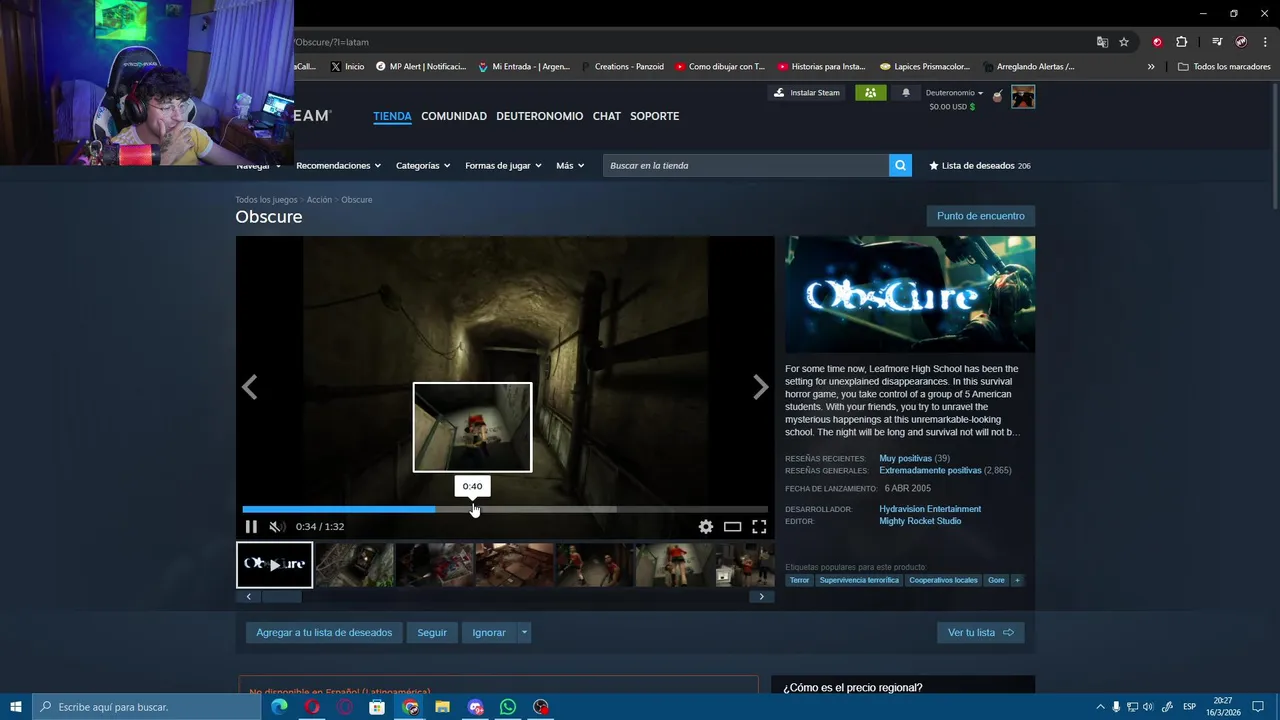Open WhatsApp from the taskbar
Image resolution: width=1280 pixels, height=720 pixels.
click(508, 707)
